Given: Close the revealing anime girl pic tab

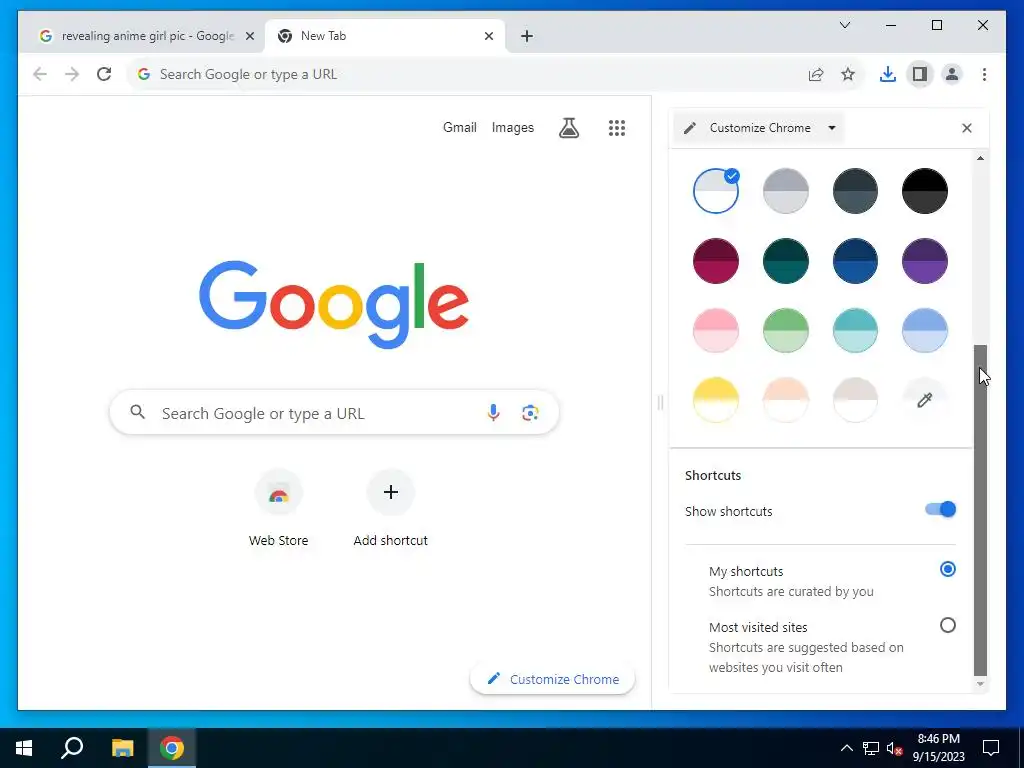Looking at the screenshot, I should coord(249,36).
